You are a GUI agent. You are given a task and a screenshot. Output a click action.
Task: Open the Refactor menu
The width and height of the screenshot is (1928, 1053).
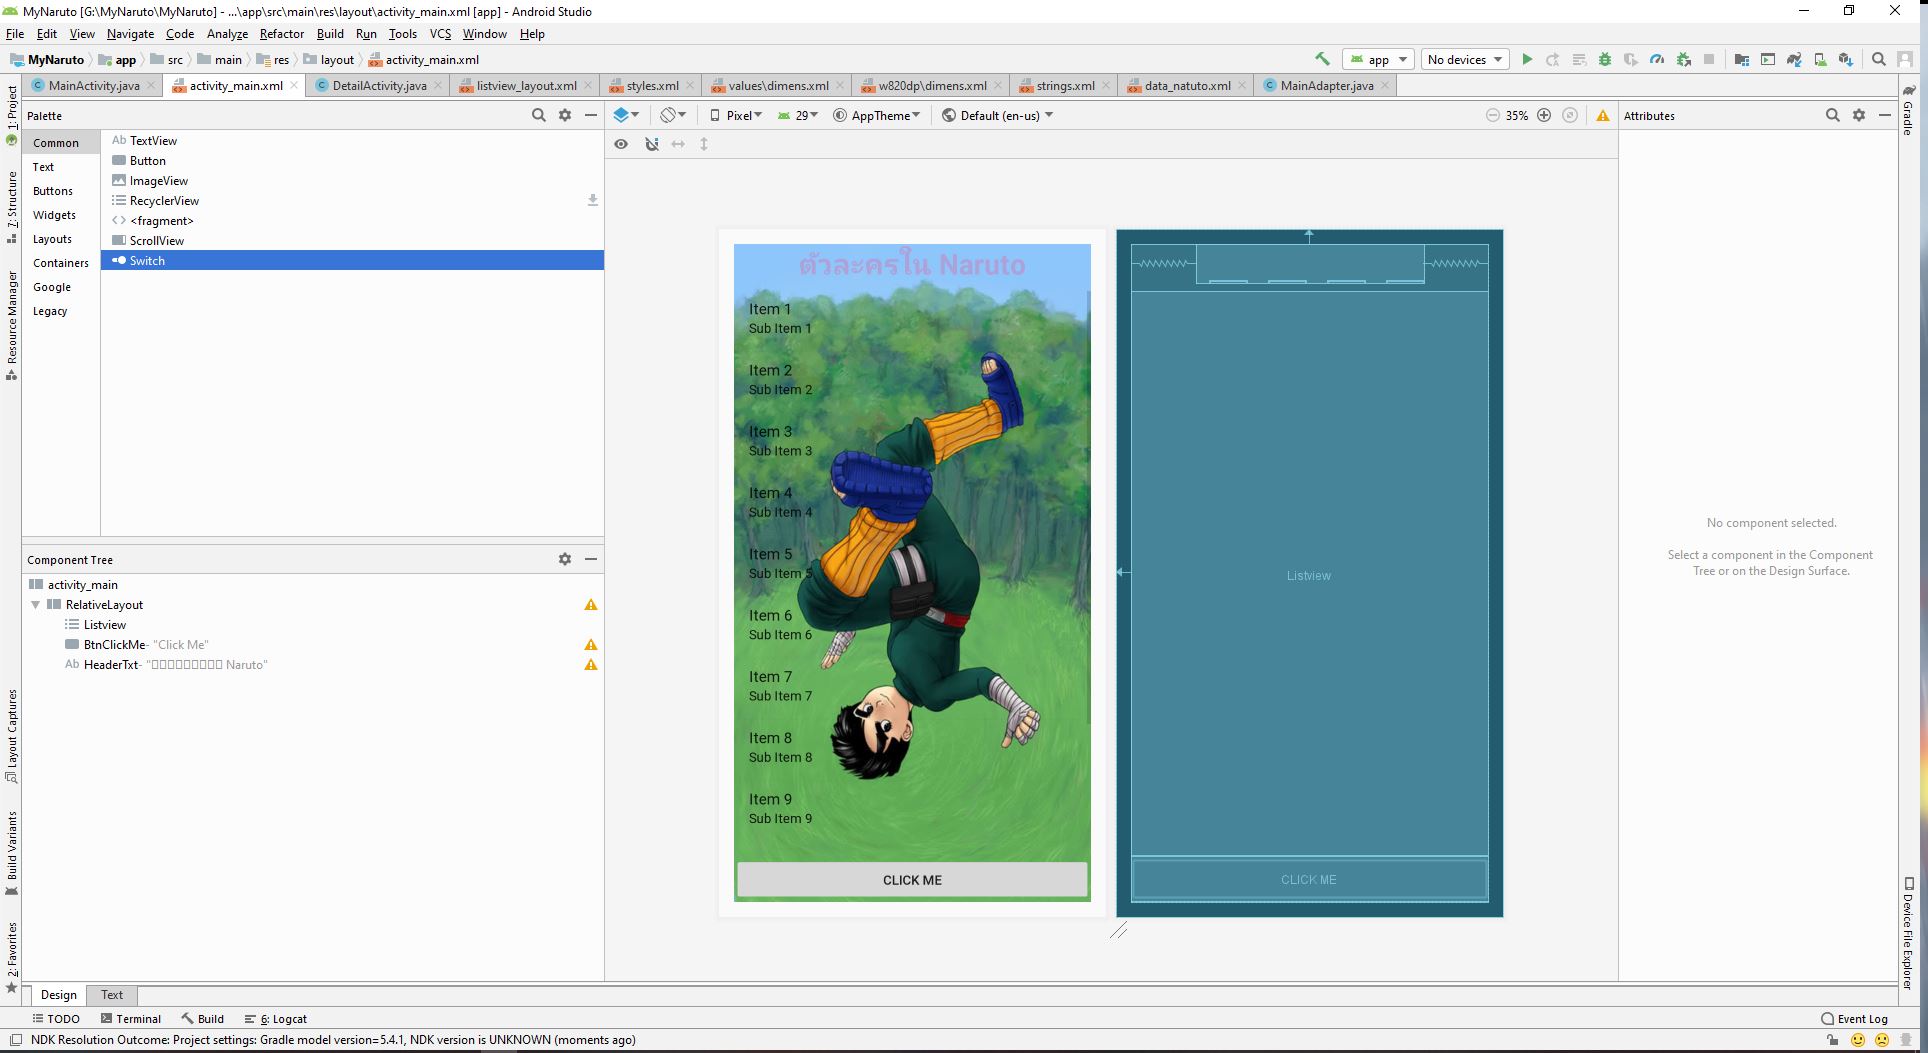click(x=281, y=33)
